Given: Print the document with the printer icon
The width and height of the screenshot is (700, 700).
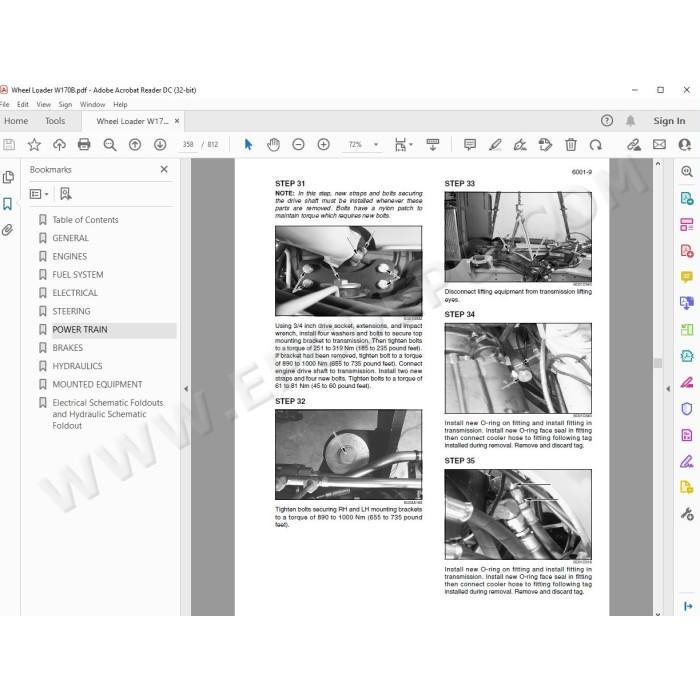Looking at the screenshot, I should pos(84,145).
